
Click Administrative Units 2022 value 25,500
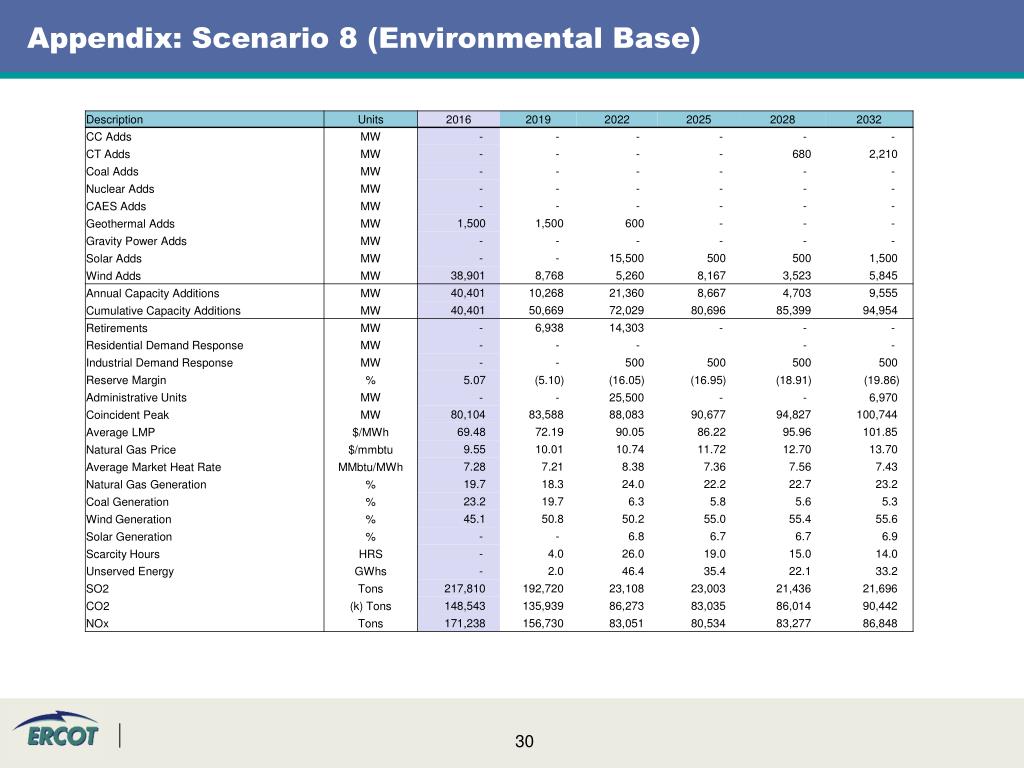pos(626,397)
